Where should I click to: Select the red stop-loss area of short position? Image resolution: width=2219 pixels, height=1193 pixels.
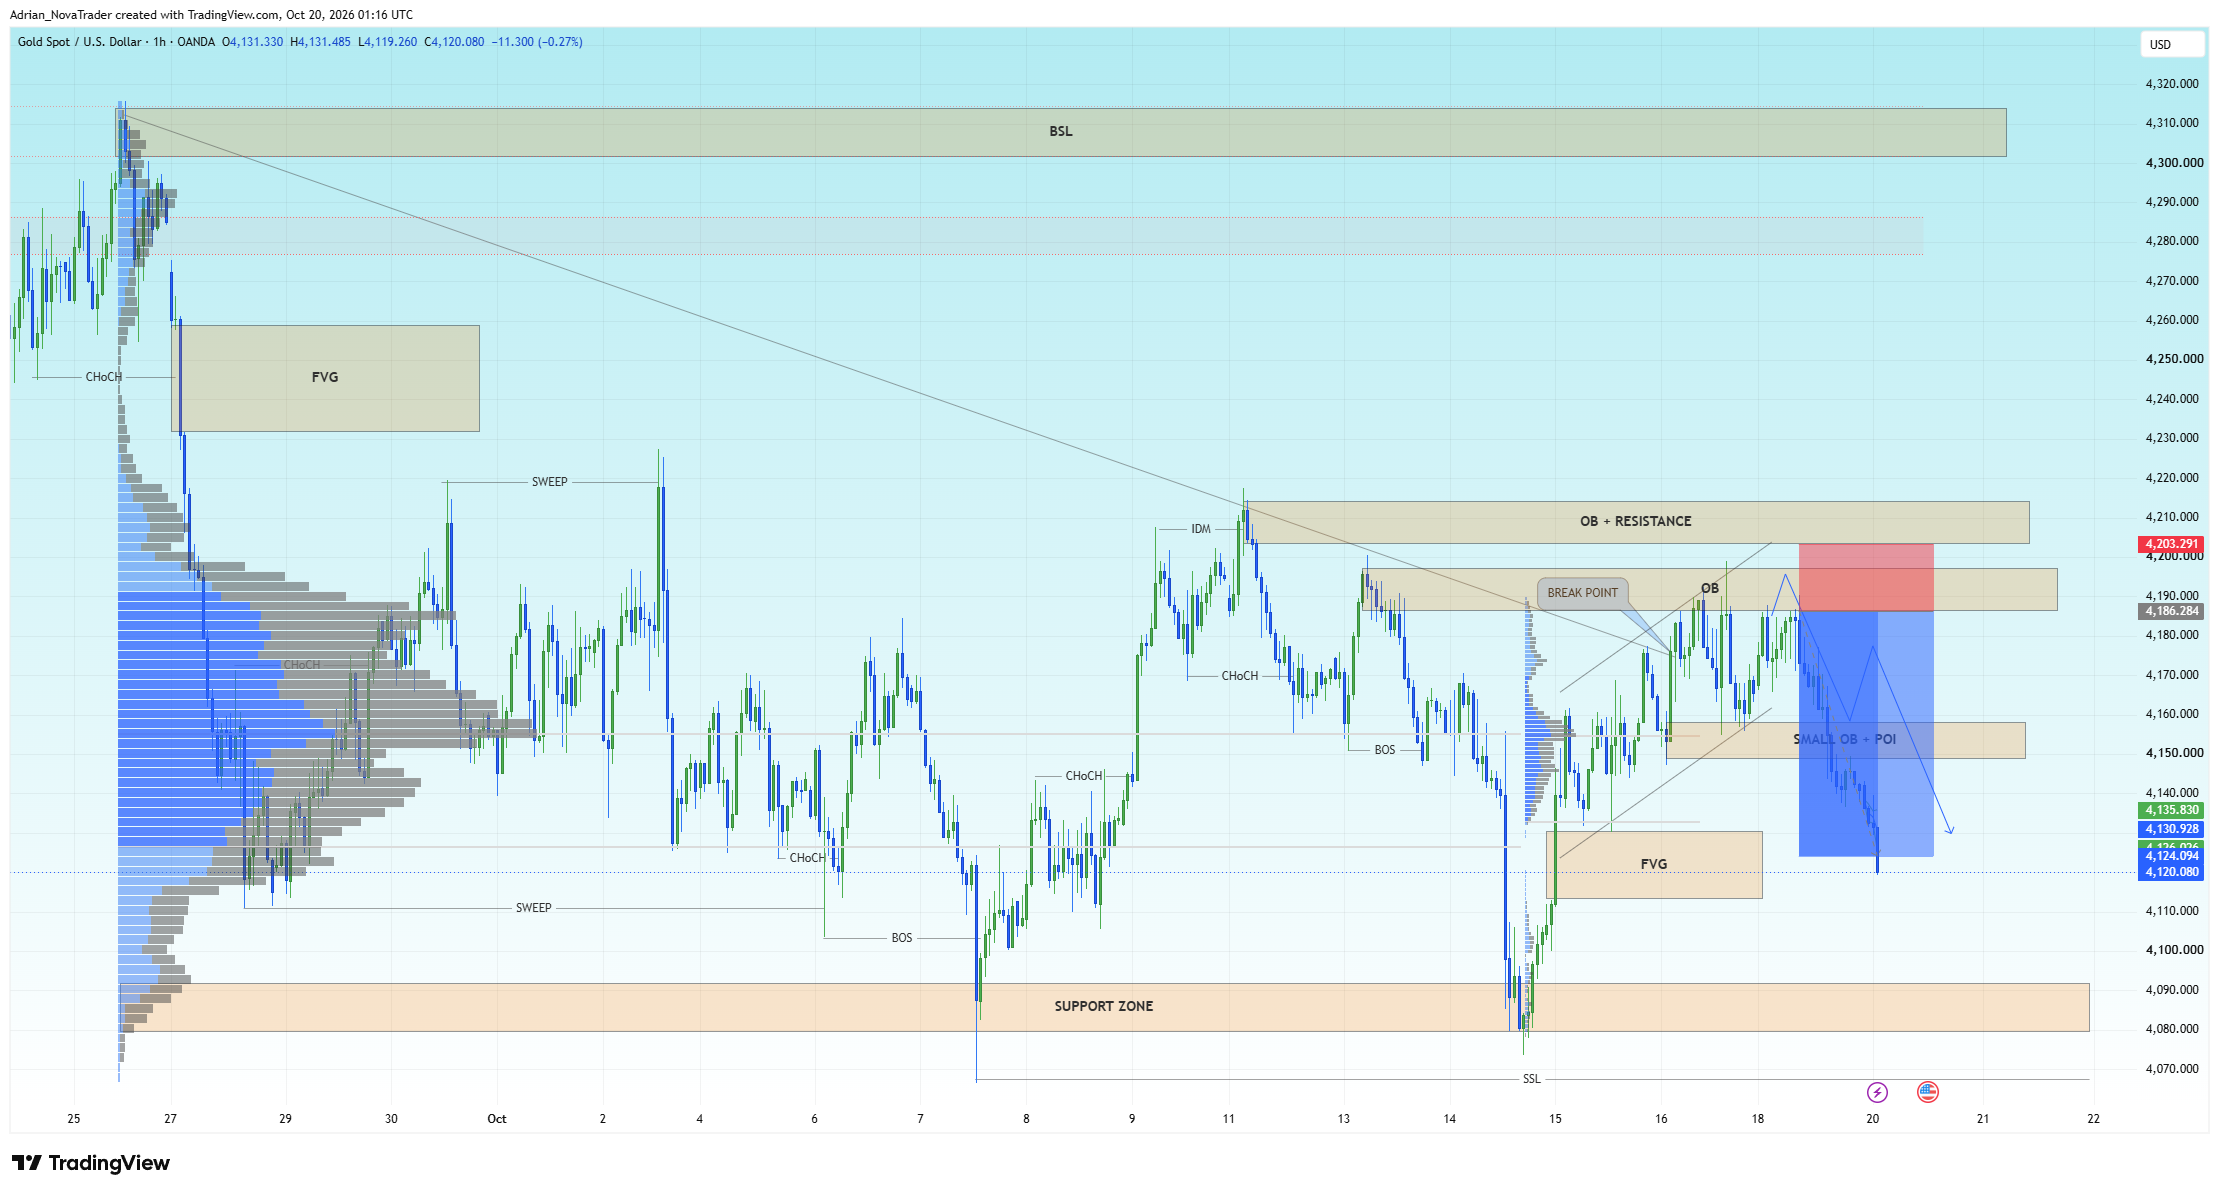(1866, 577)
